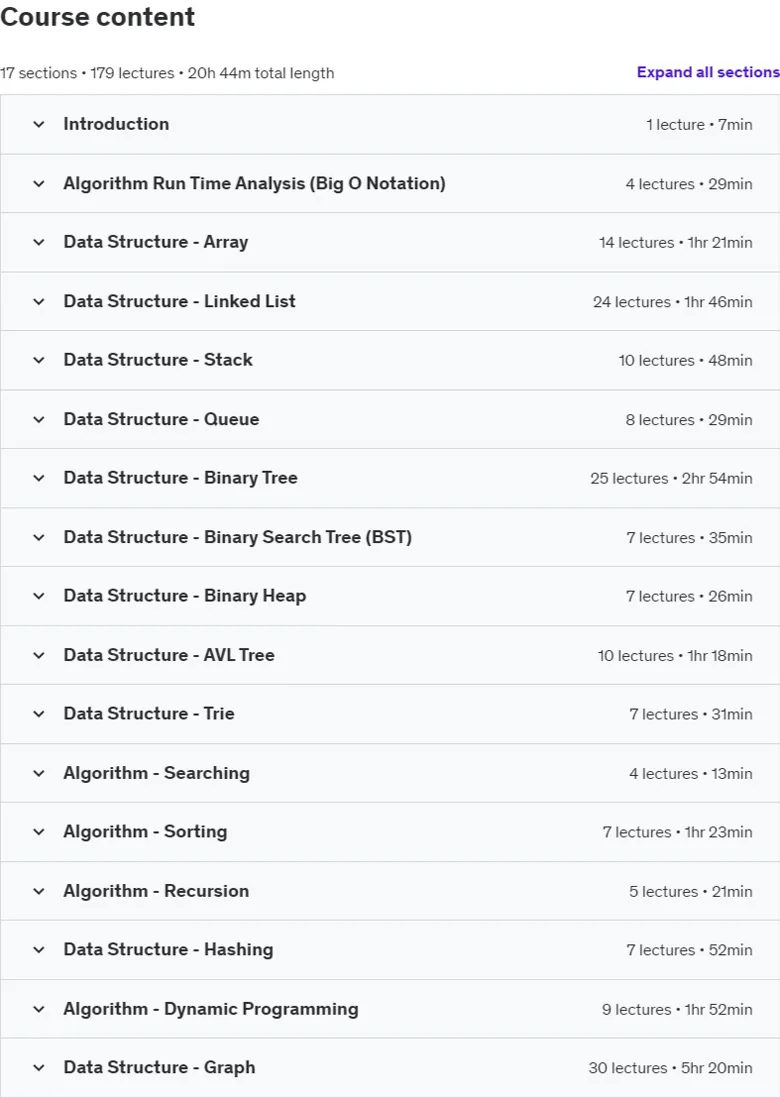Expand the Trie section chevron
The image size is (780, 1098).
[39, 714]
